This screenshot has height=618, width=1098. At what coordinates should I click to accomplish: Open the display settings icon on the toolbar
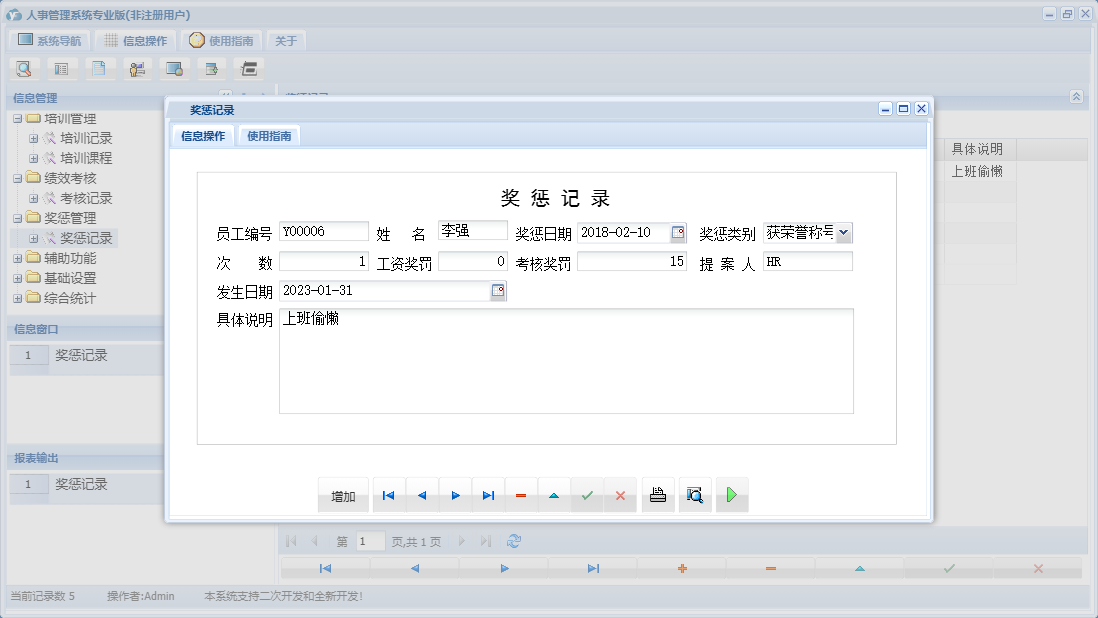(172, 68)
